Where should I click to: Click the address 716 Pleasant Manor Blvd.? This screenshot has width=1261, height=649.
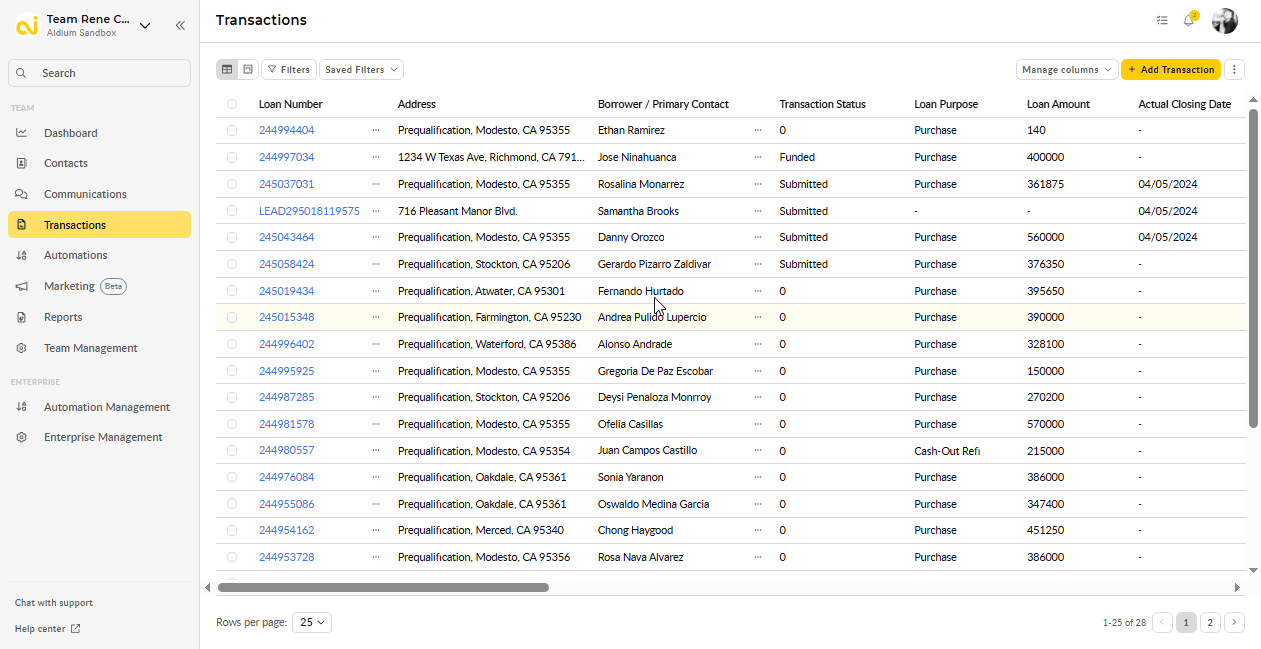tap(459, 211)
